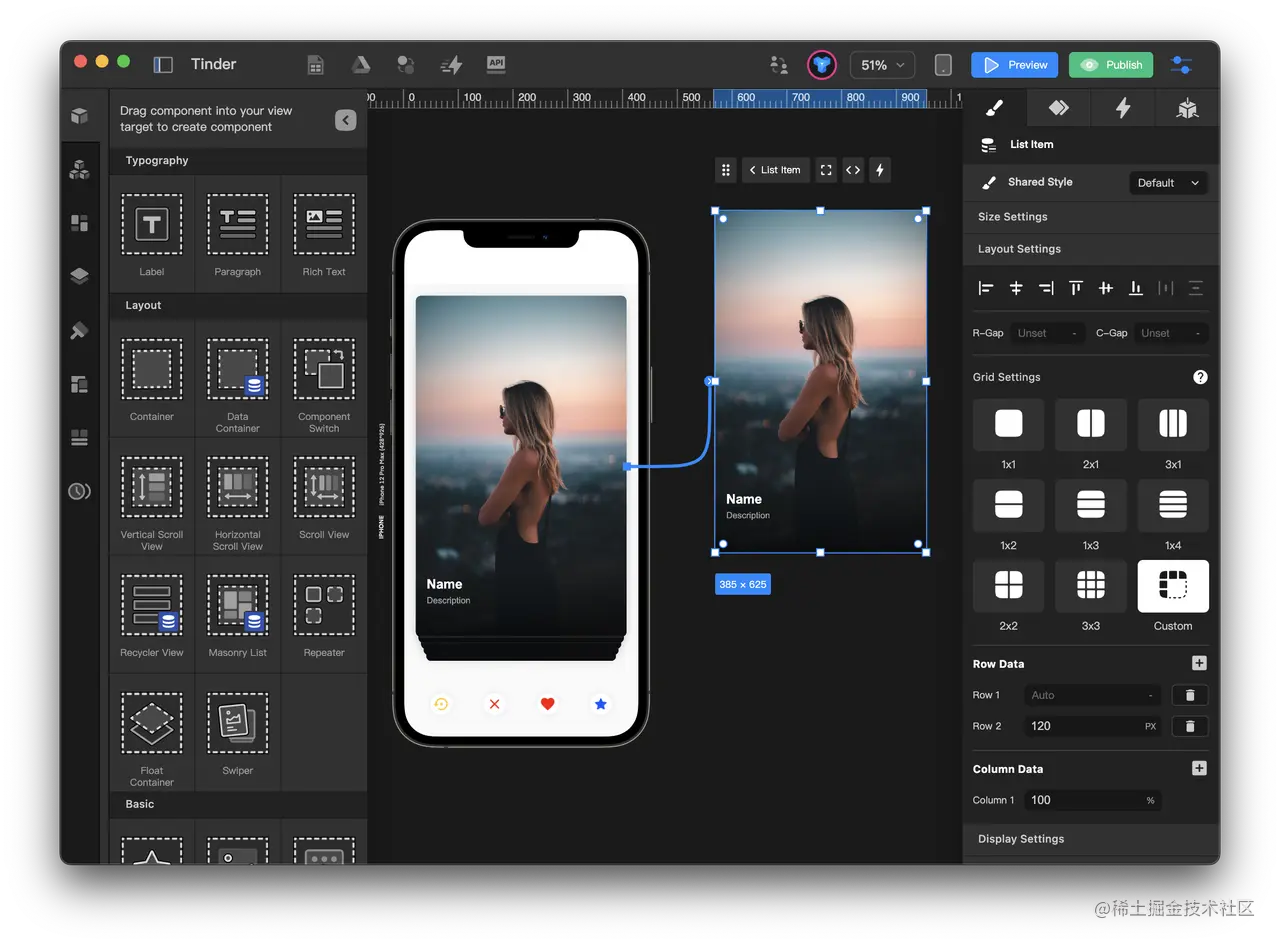
Task: Select the 2x2 grid layout
Action: pos(1008,586)
